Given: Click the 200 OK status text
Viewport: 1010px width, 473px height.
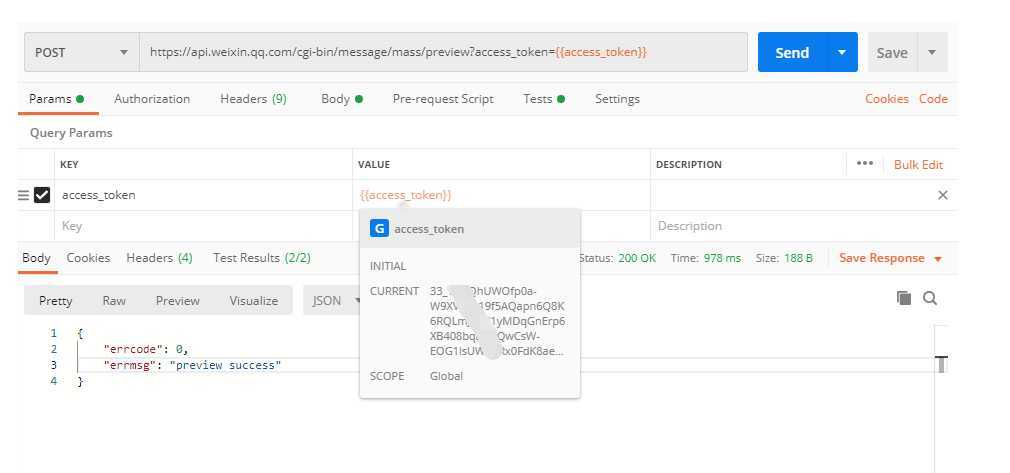Looking at the screenshot, I should 636,258.
